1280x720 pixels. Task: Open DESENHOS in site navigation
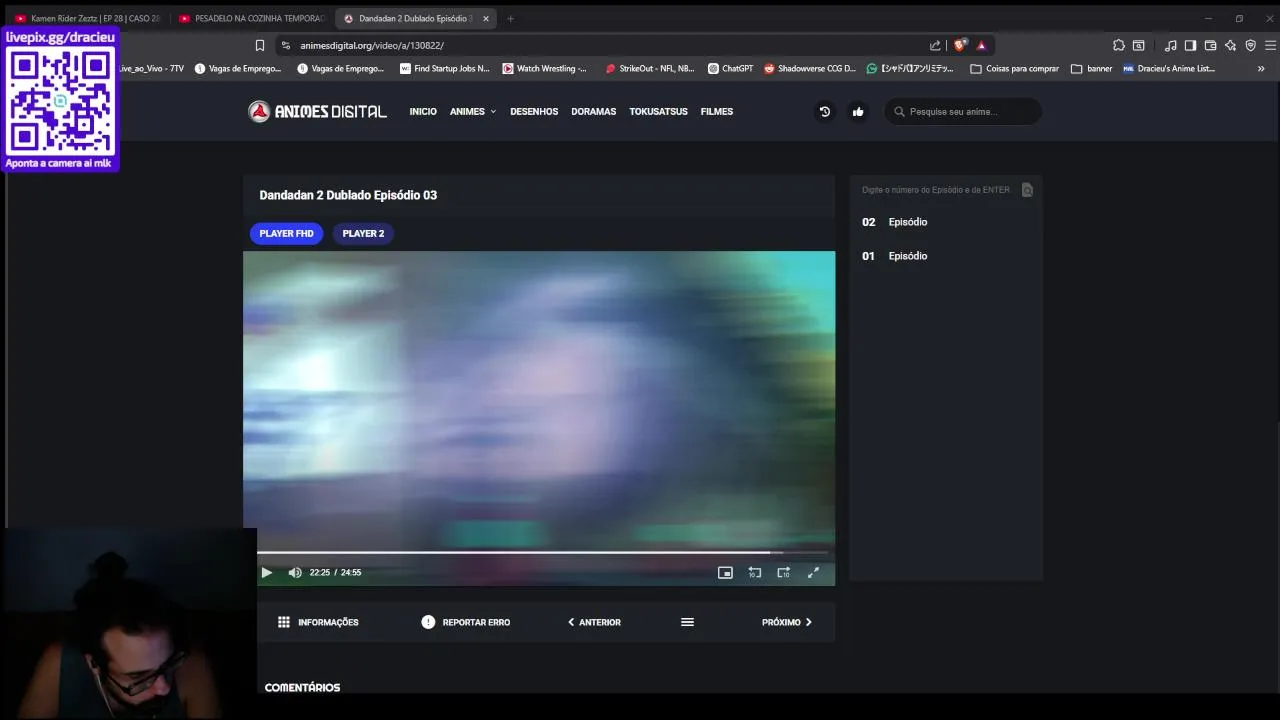tap(534, 112)
